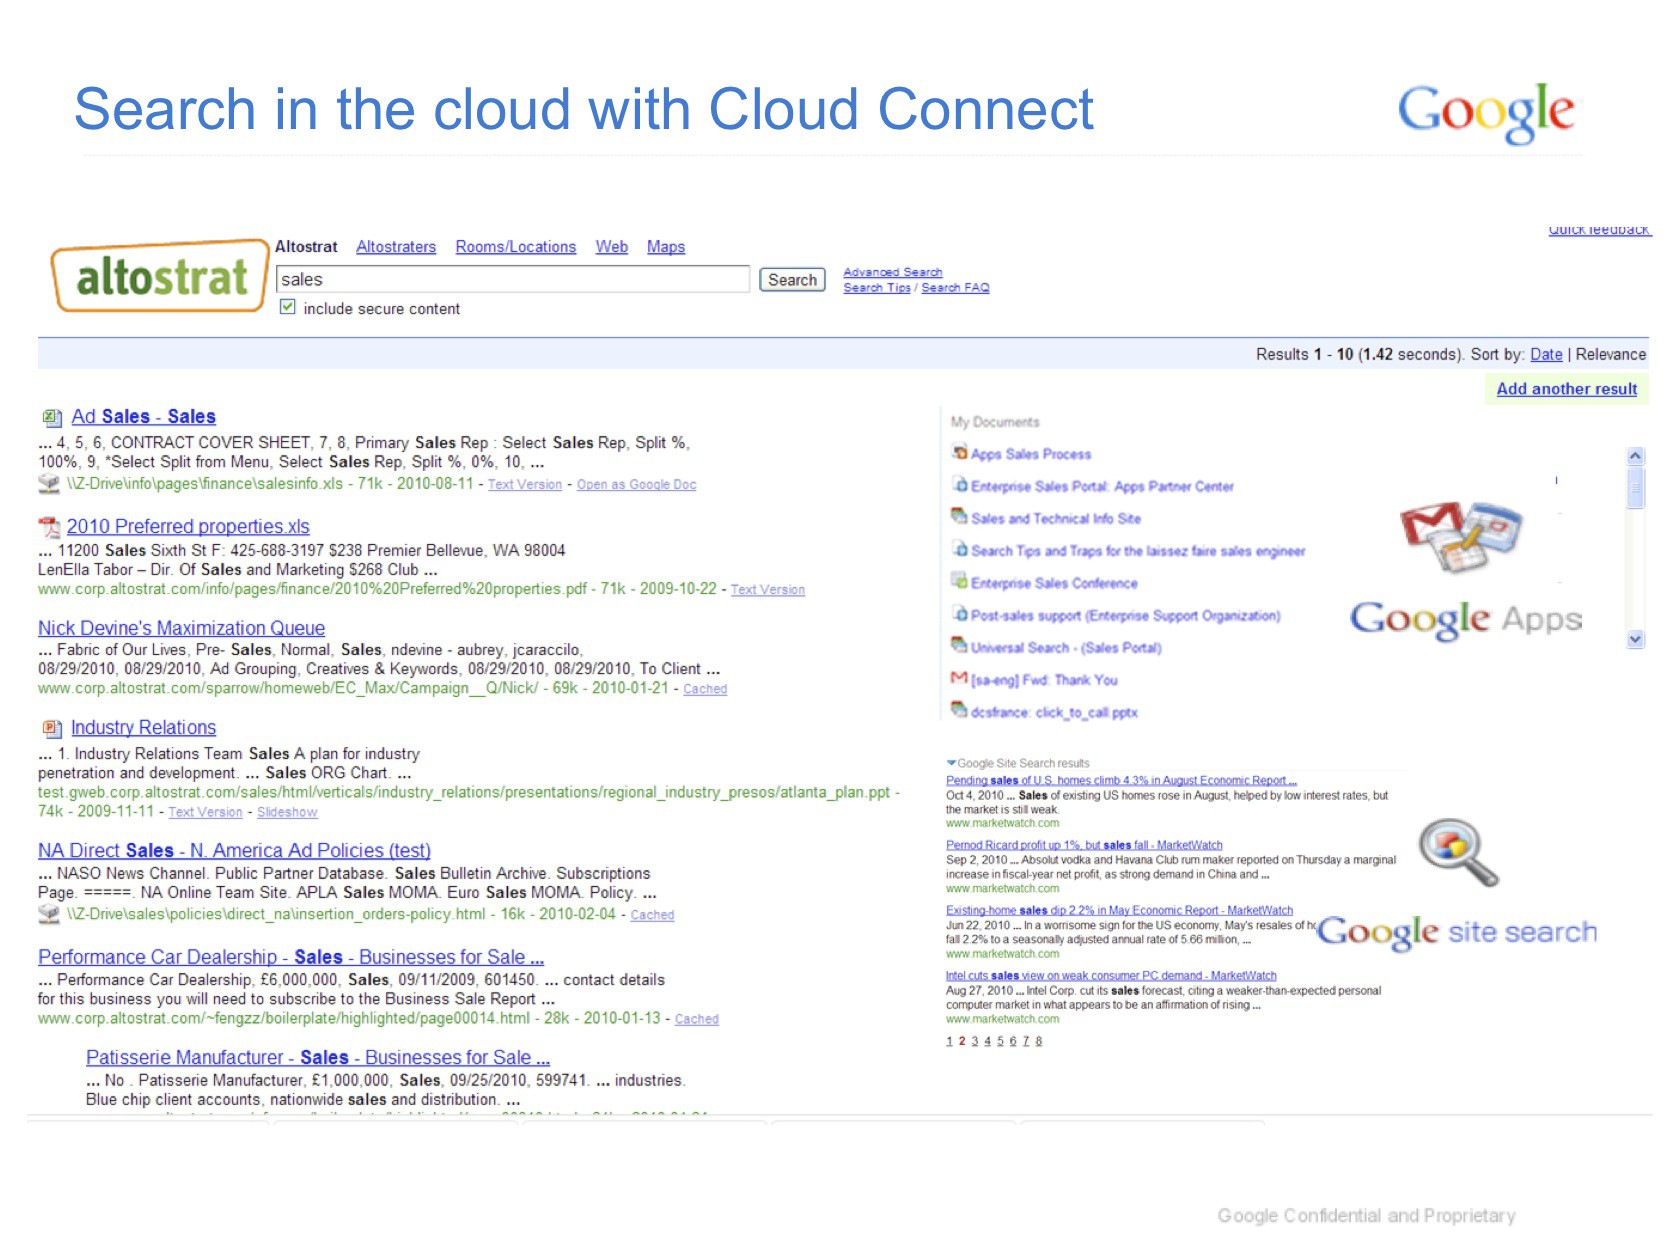Select the Altostrat search tab

tap(306, 247)
